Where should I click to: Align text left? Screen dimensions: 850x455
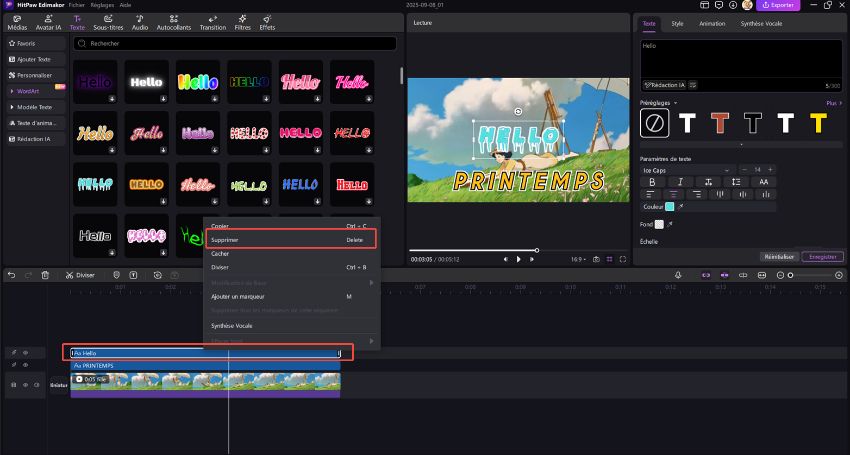[651, 194]
